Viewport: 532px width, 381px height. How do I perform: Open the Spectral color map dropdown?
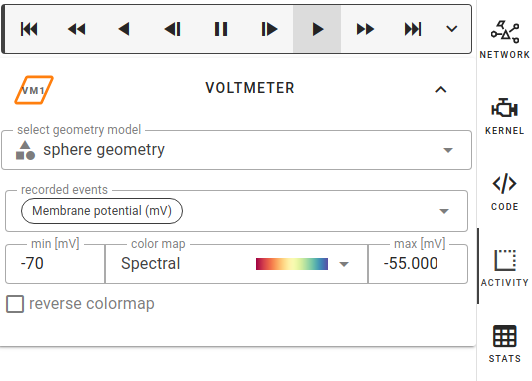236,264
